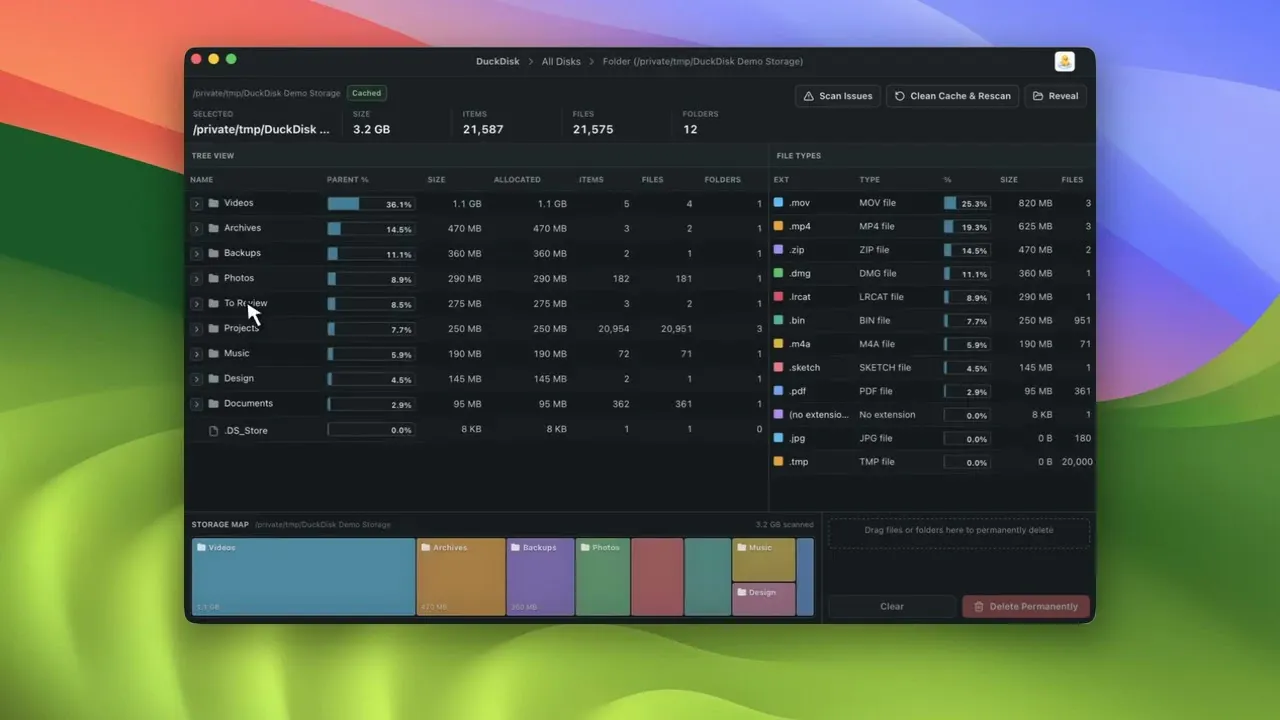Image resolution: width=1280 pixels, height=720 pixels.
Task: Select Archives block in storage map
Action: tap(461, 577)
